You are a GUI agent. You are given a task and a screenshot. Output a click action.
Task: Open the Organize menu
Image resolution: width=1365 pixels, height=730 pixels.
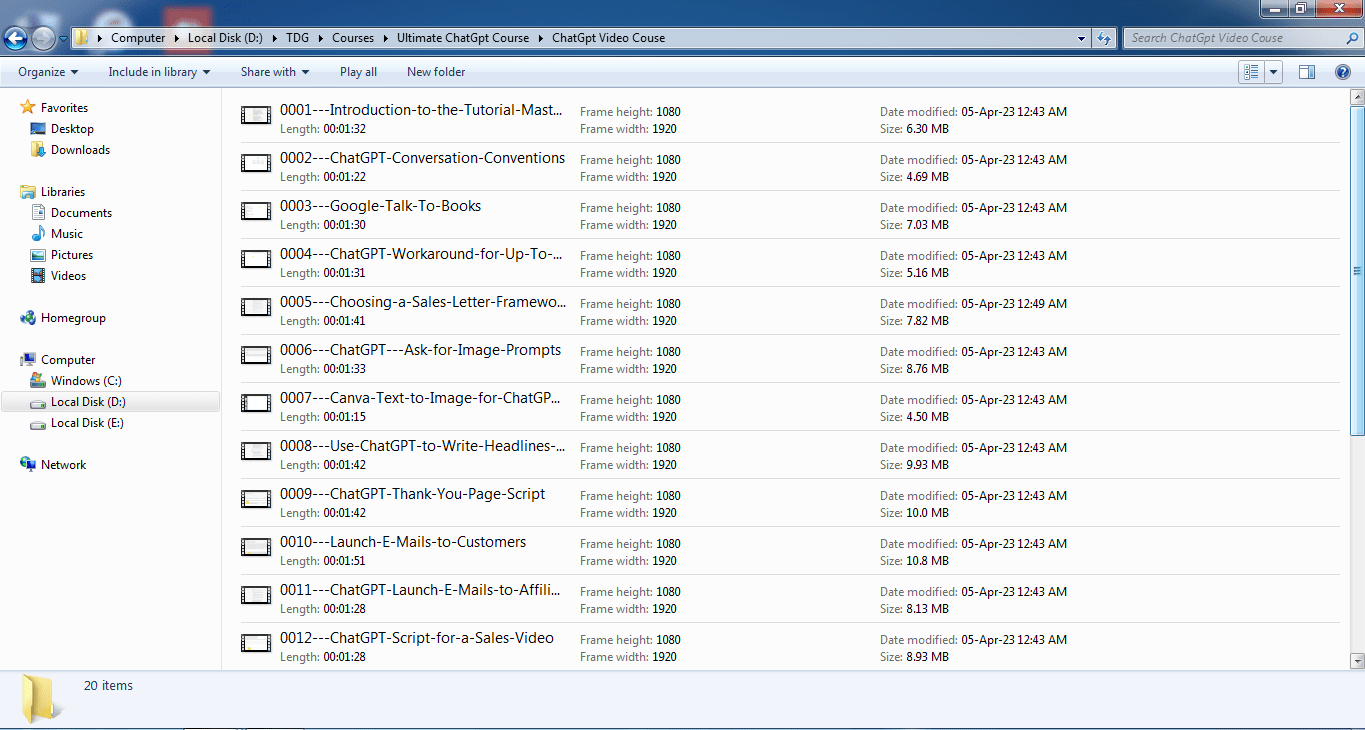[x=48, y=72]
